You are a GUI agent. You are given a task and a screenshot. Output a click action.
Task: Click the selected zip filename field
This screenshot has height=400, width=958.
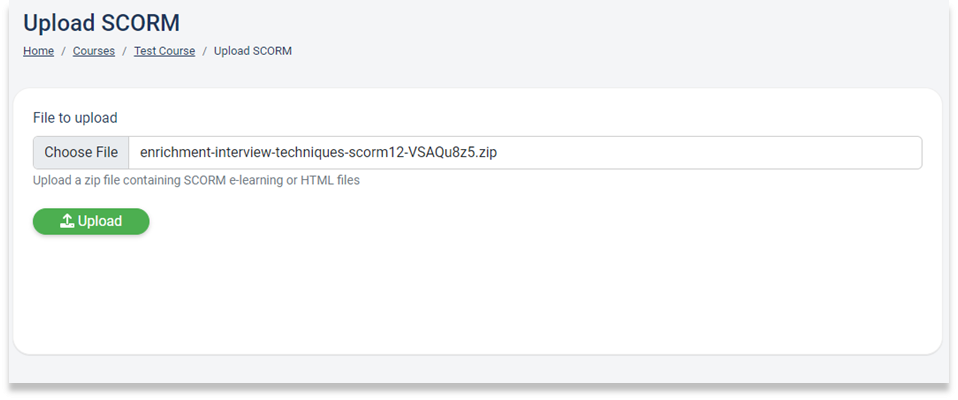(525, 153)
